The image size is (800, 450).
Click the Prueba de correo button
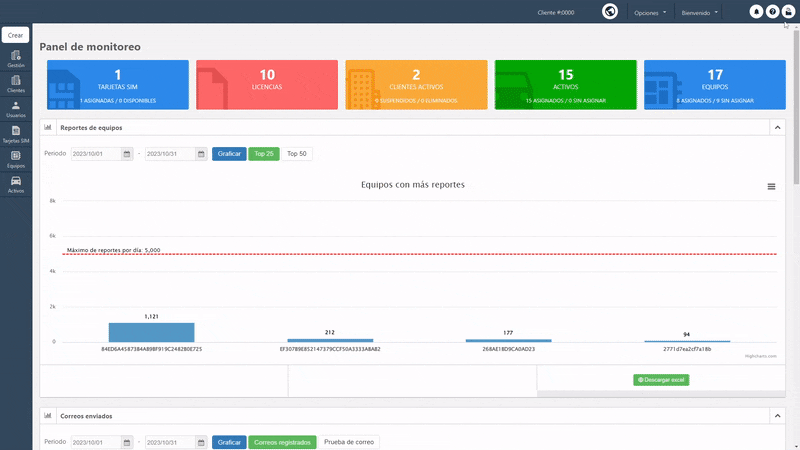(349, 442)
